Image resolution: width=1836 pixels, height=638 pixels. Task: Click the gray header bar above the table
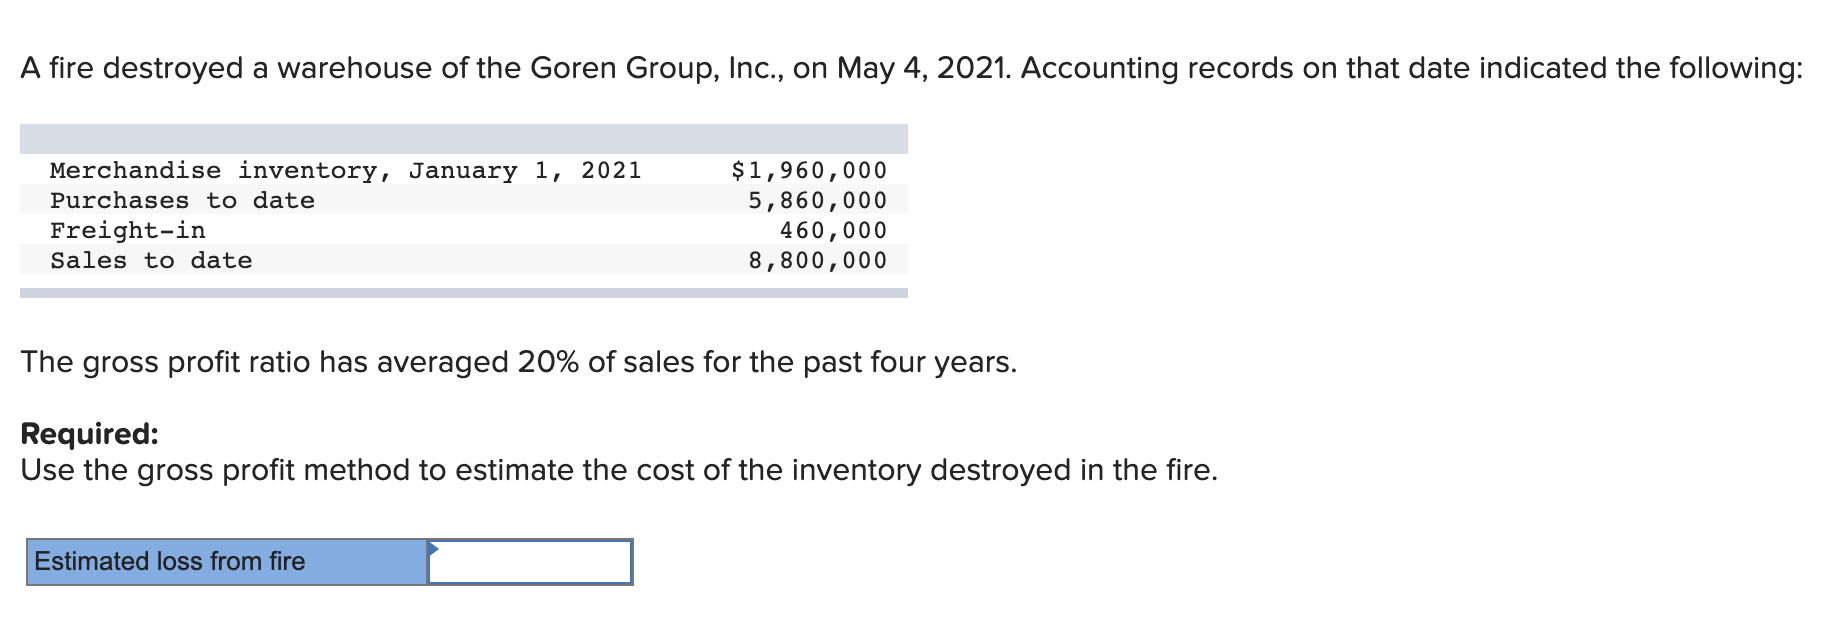464,139
